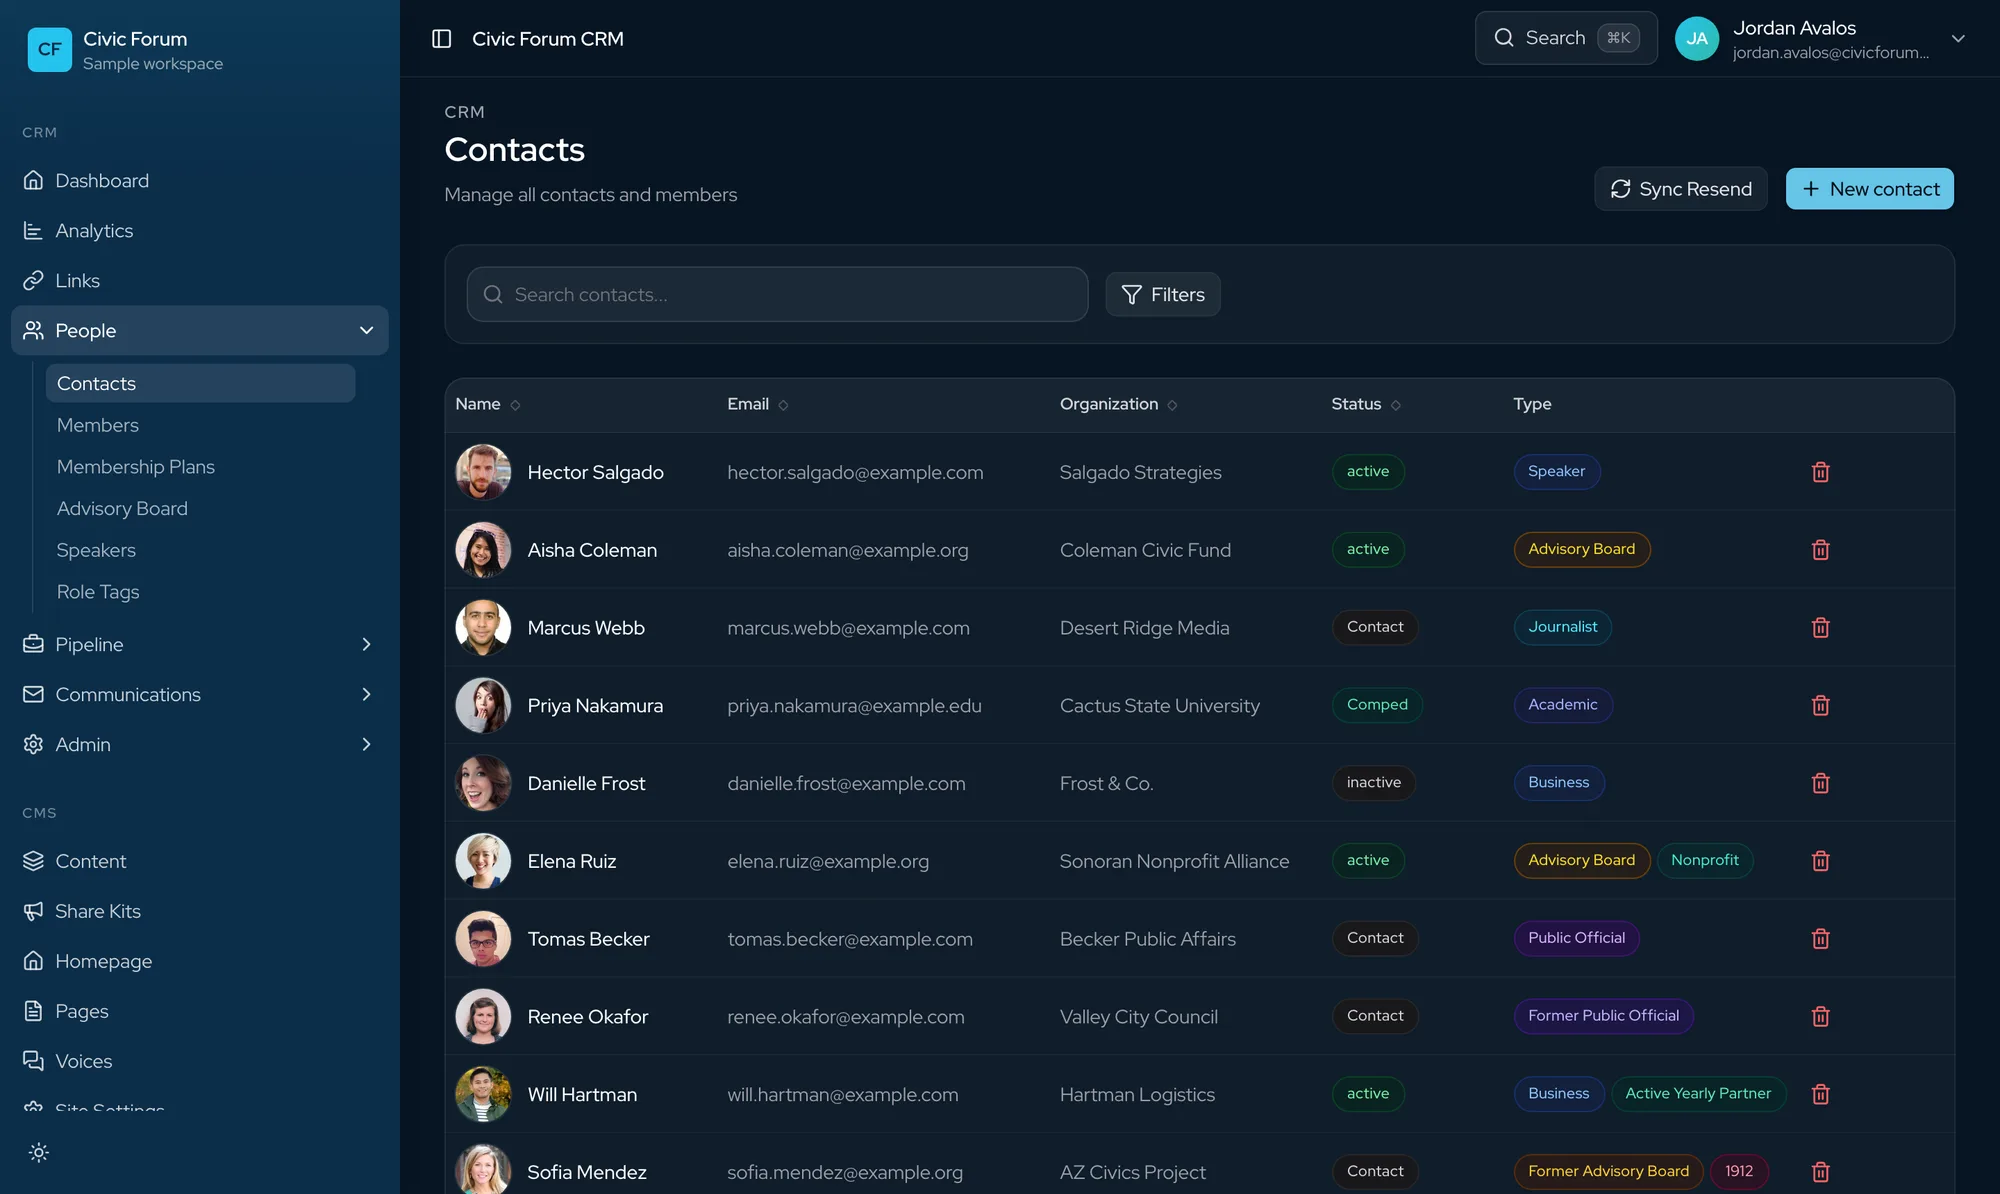Image resolution: width=2000 pixels, height=1194 pixels.
Task: Click Hector Salgado's avatar photo
Action: click(483, 472)
